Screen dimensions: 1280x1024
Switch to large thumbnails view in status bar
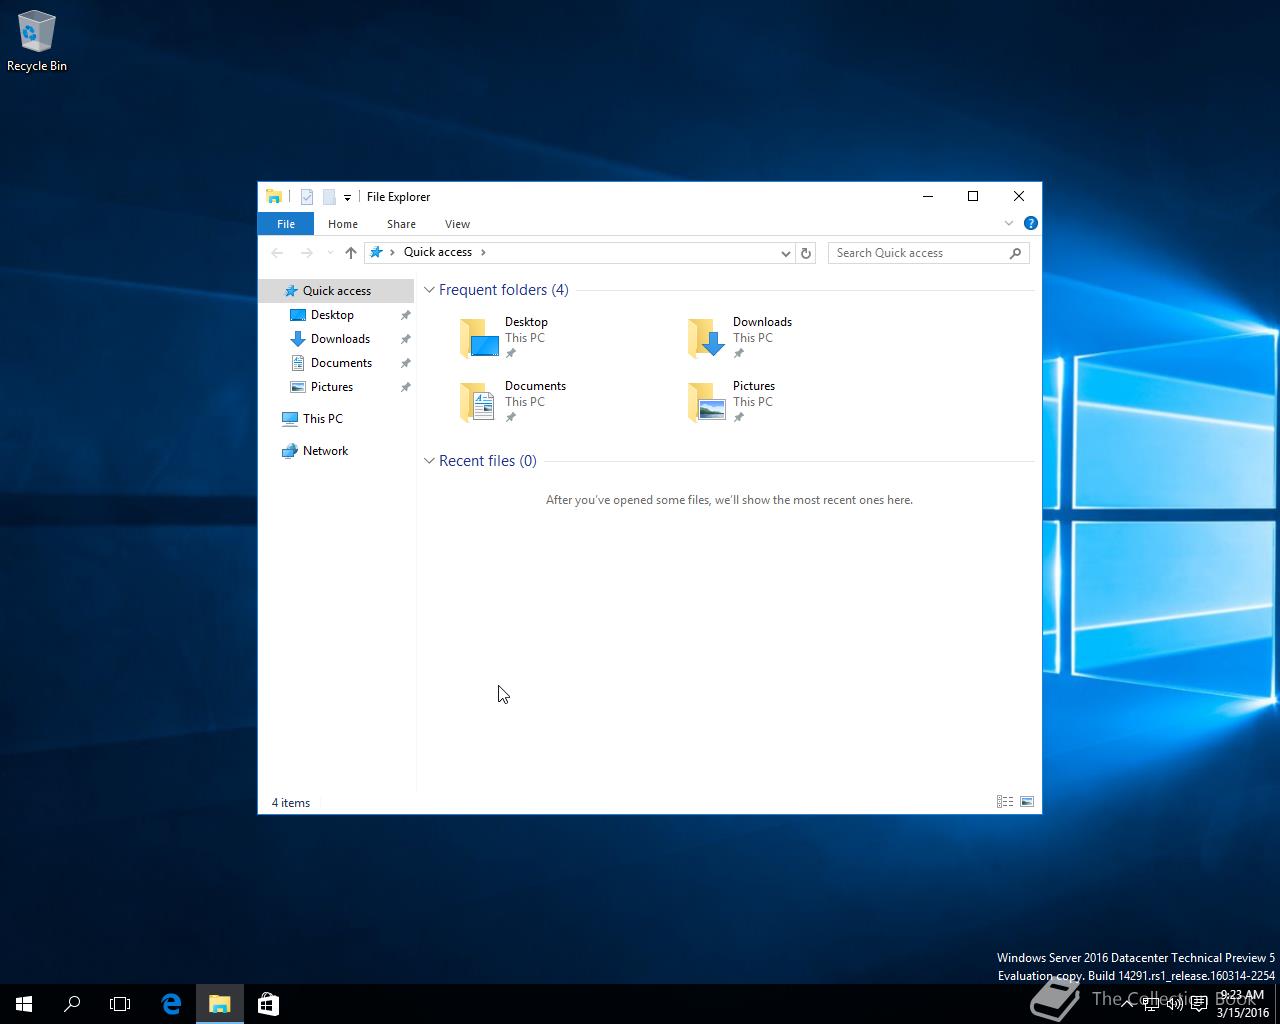coord(1027,802)
